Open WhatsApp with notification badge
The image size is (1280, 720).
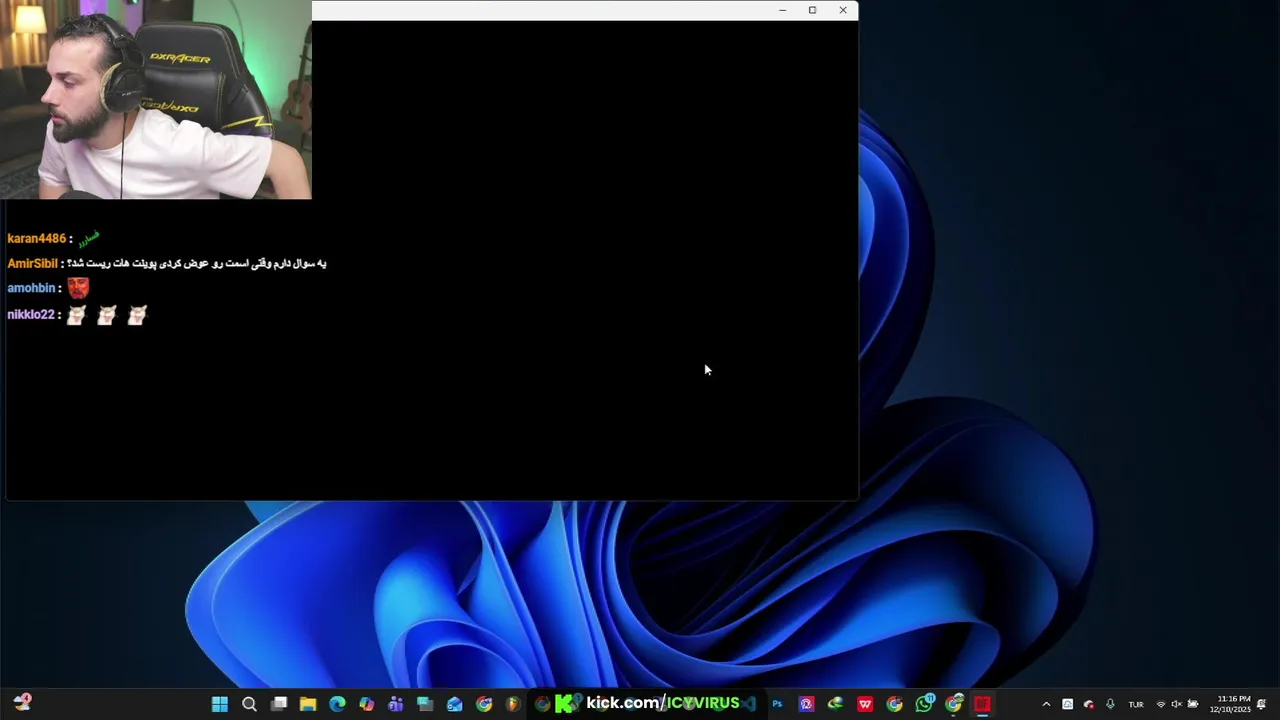click(924, 704)
